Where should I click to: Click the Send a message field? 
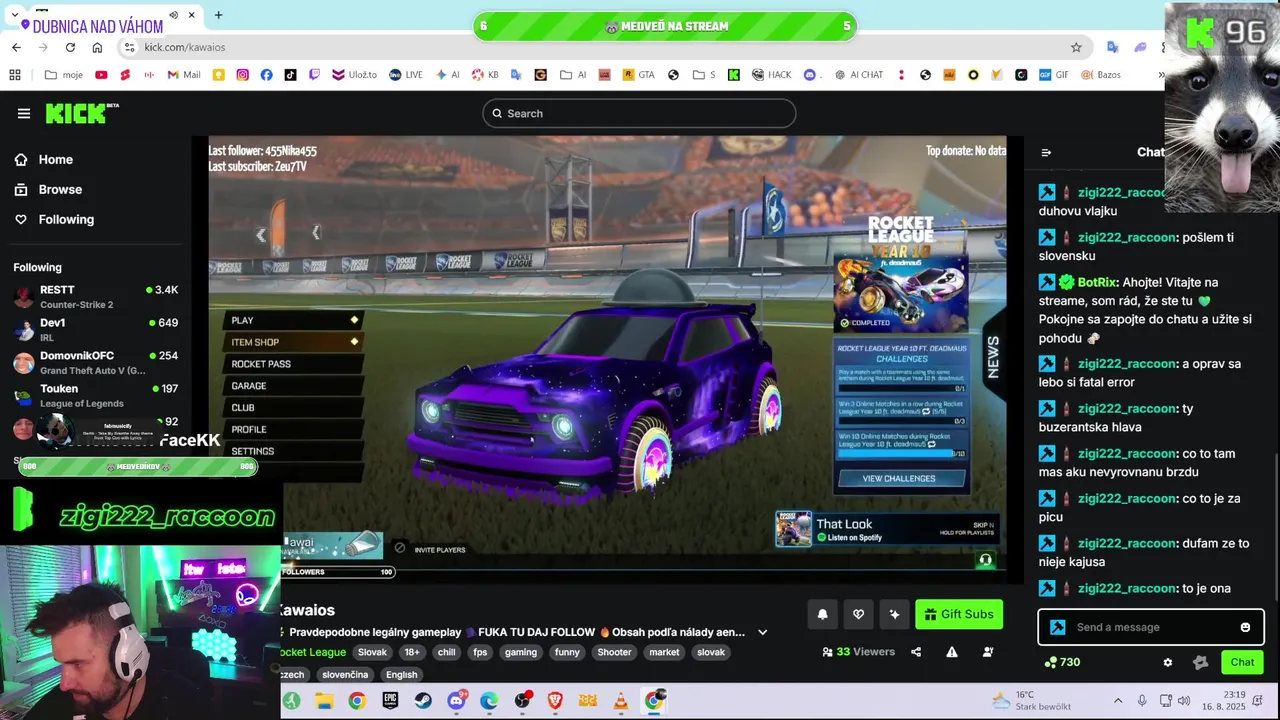point(1150,627)
